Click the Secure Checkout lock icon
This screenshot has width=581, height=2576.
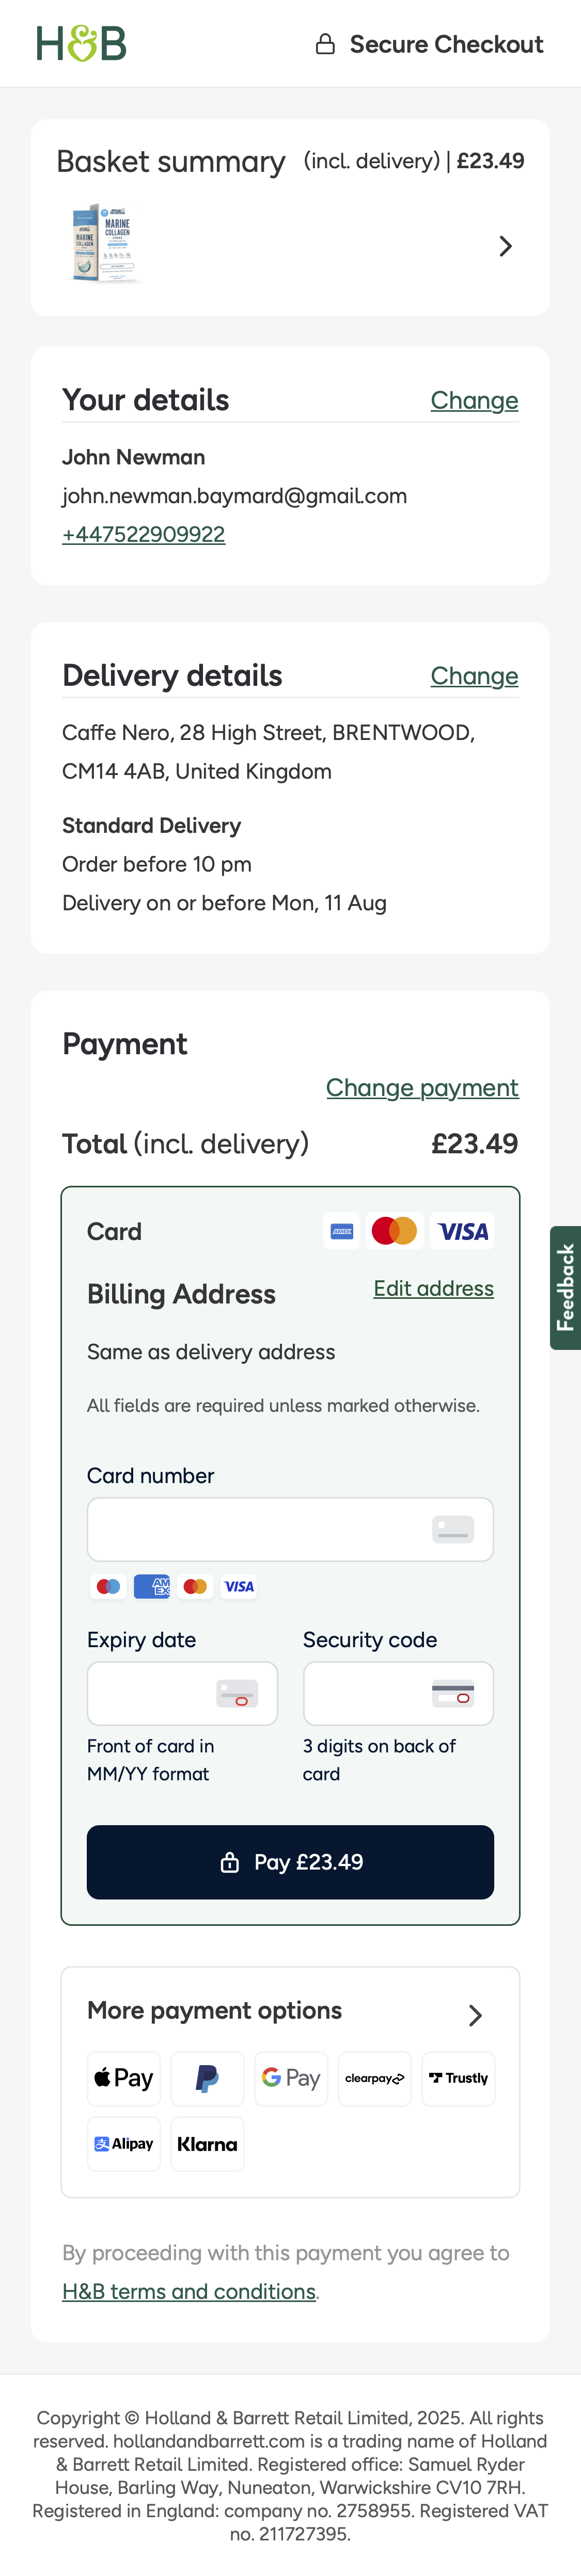[x=325, y=43]
